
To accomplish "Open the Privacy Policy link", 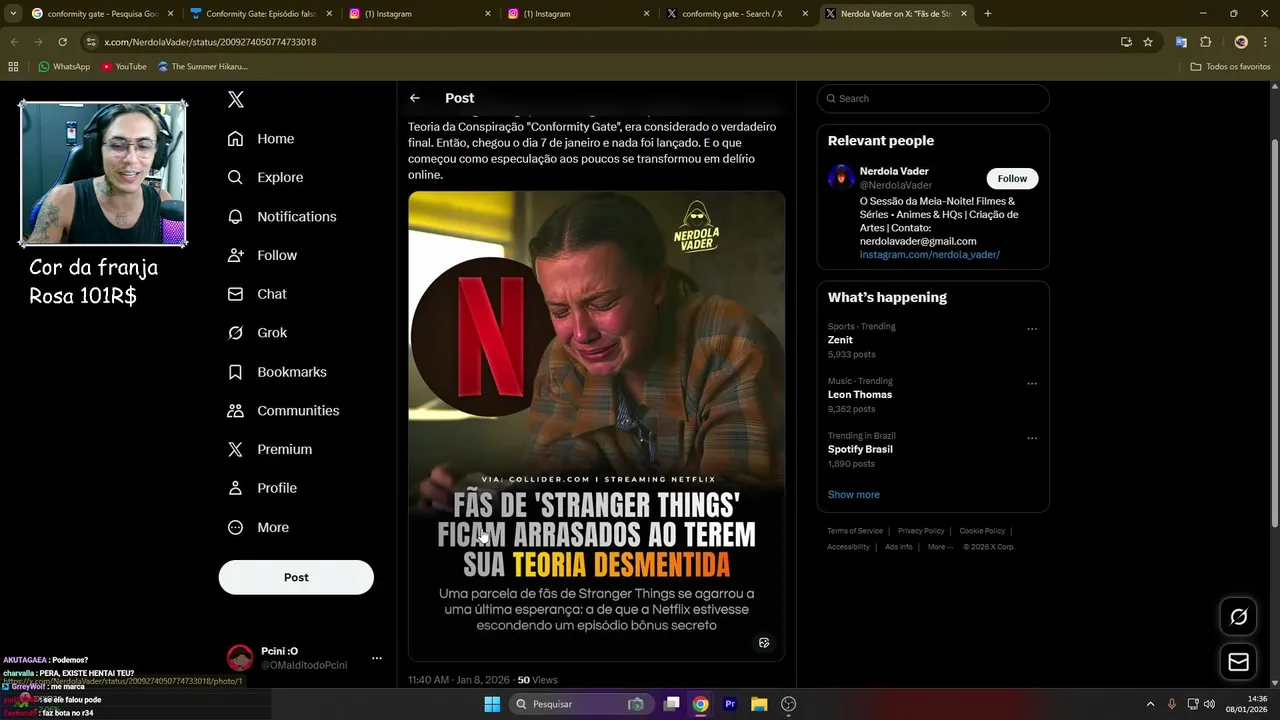I will click(x=921, y=531).
